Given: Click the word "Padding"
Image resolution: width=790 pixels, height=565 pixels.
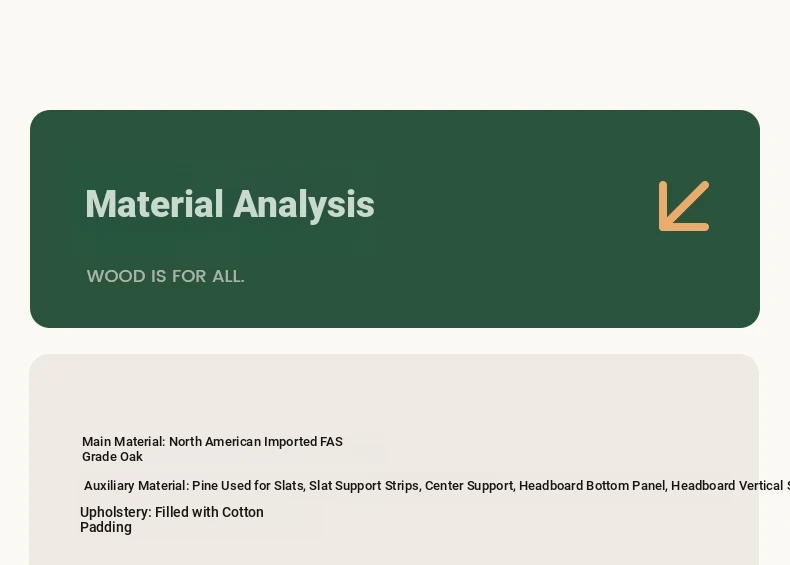Looking at the screenshot, I should tap(106, 527).
